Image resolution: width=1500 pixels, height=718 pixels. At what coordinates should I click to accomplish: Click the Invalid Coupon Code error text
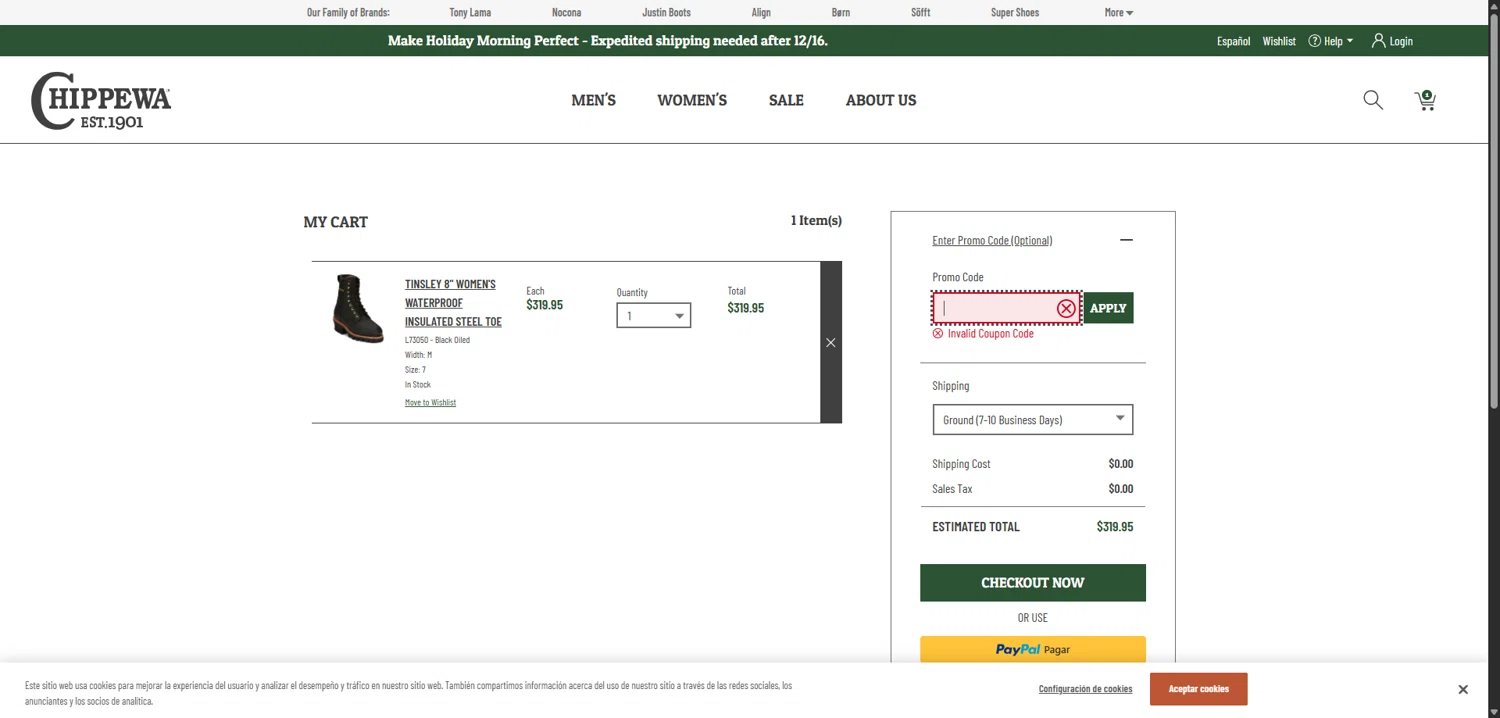click(x=990, y=334)
